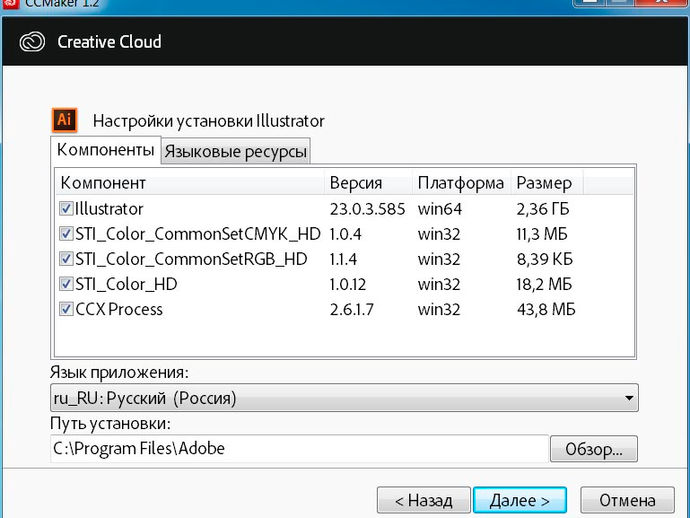Click the 11,3 МБ size cell
The image size is (690, 518).
coord(542,234)
